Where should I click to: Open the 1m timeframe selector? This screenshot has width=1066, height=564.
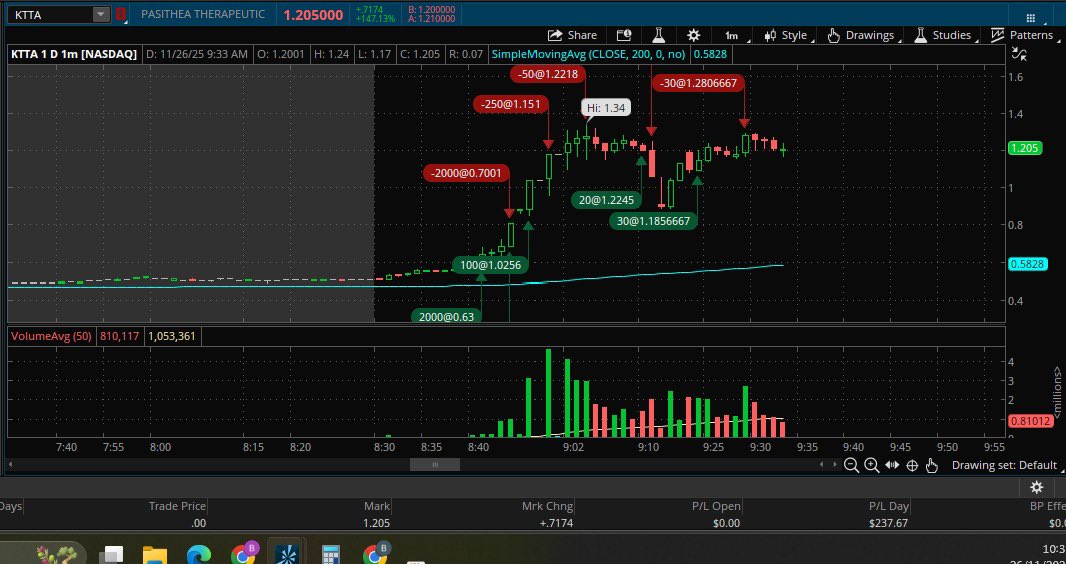pos(734,35)
